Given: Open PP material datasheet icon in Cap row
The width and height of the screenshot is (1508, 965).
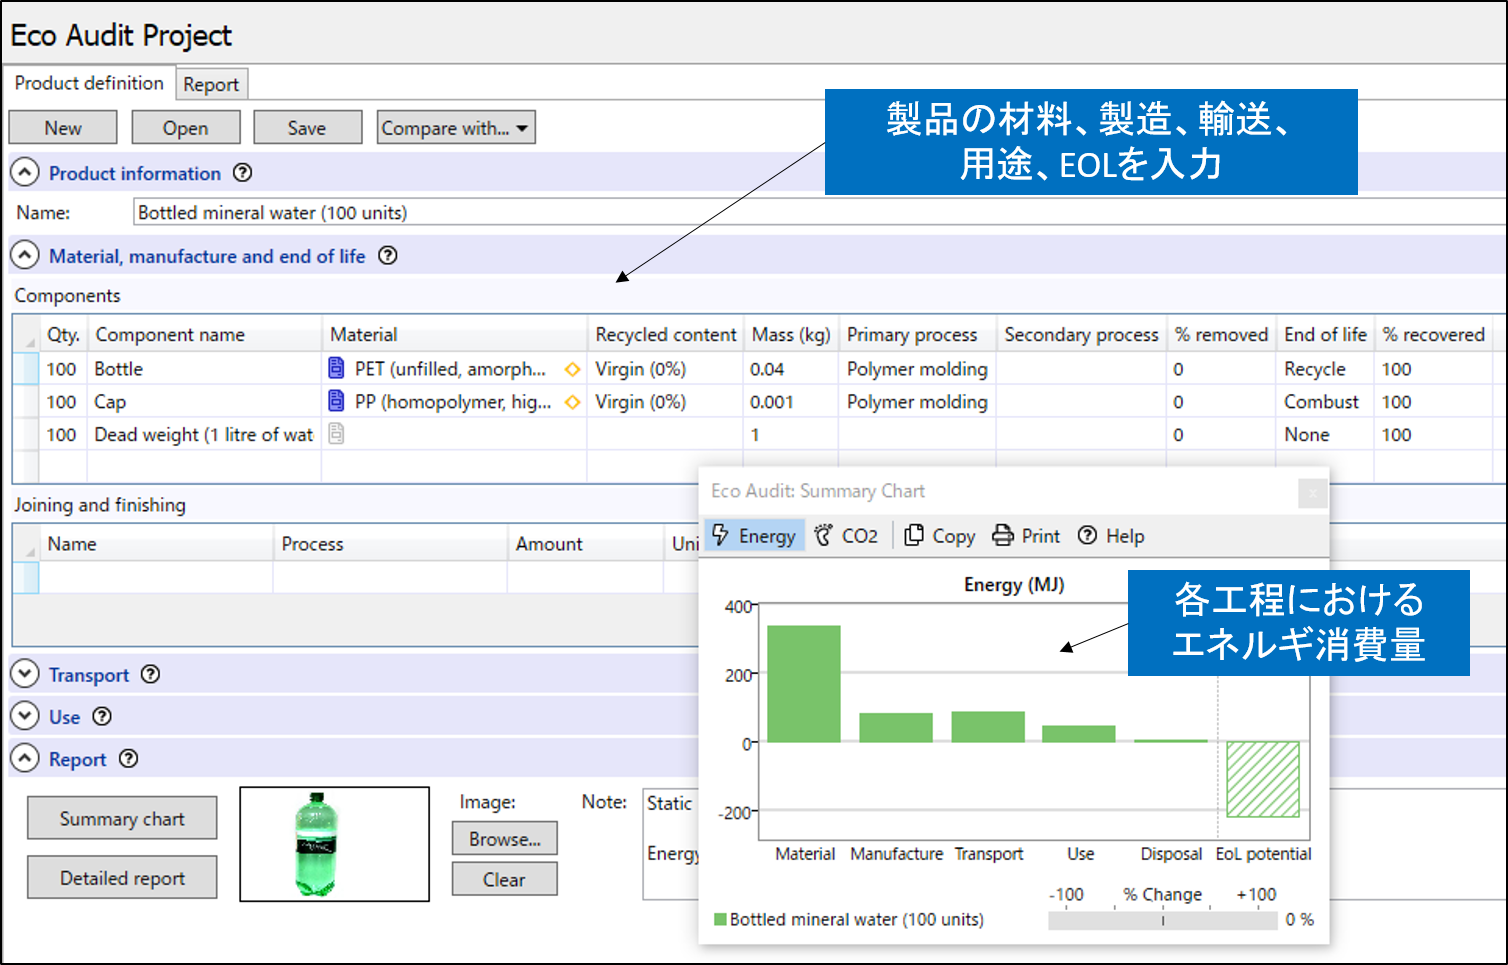Looking at the screenshot, I should coord(337,402).
